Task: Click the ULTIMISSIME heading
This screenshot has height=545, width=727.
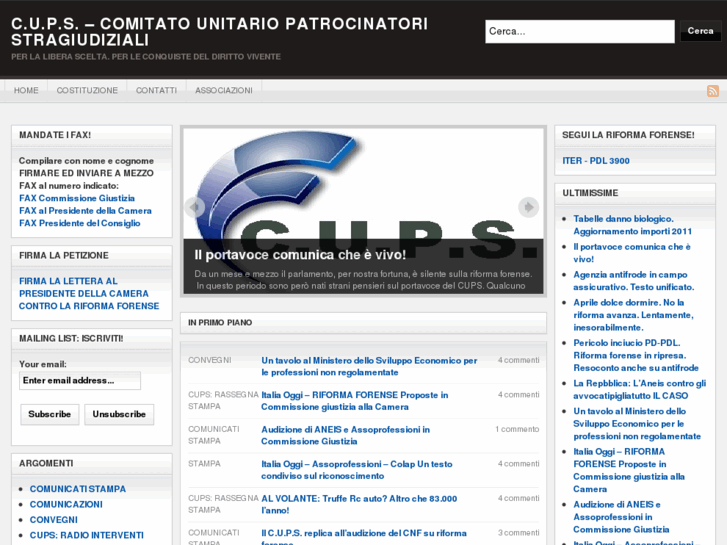Action: point(590,193)
